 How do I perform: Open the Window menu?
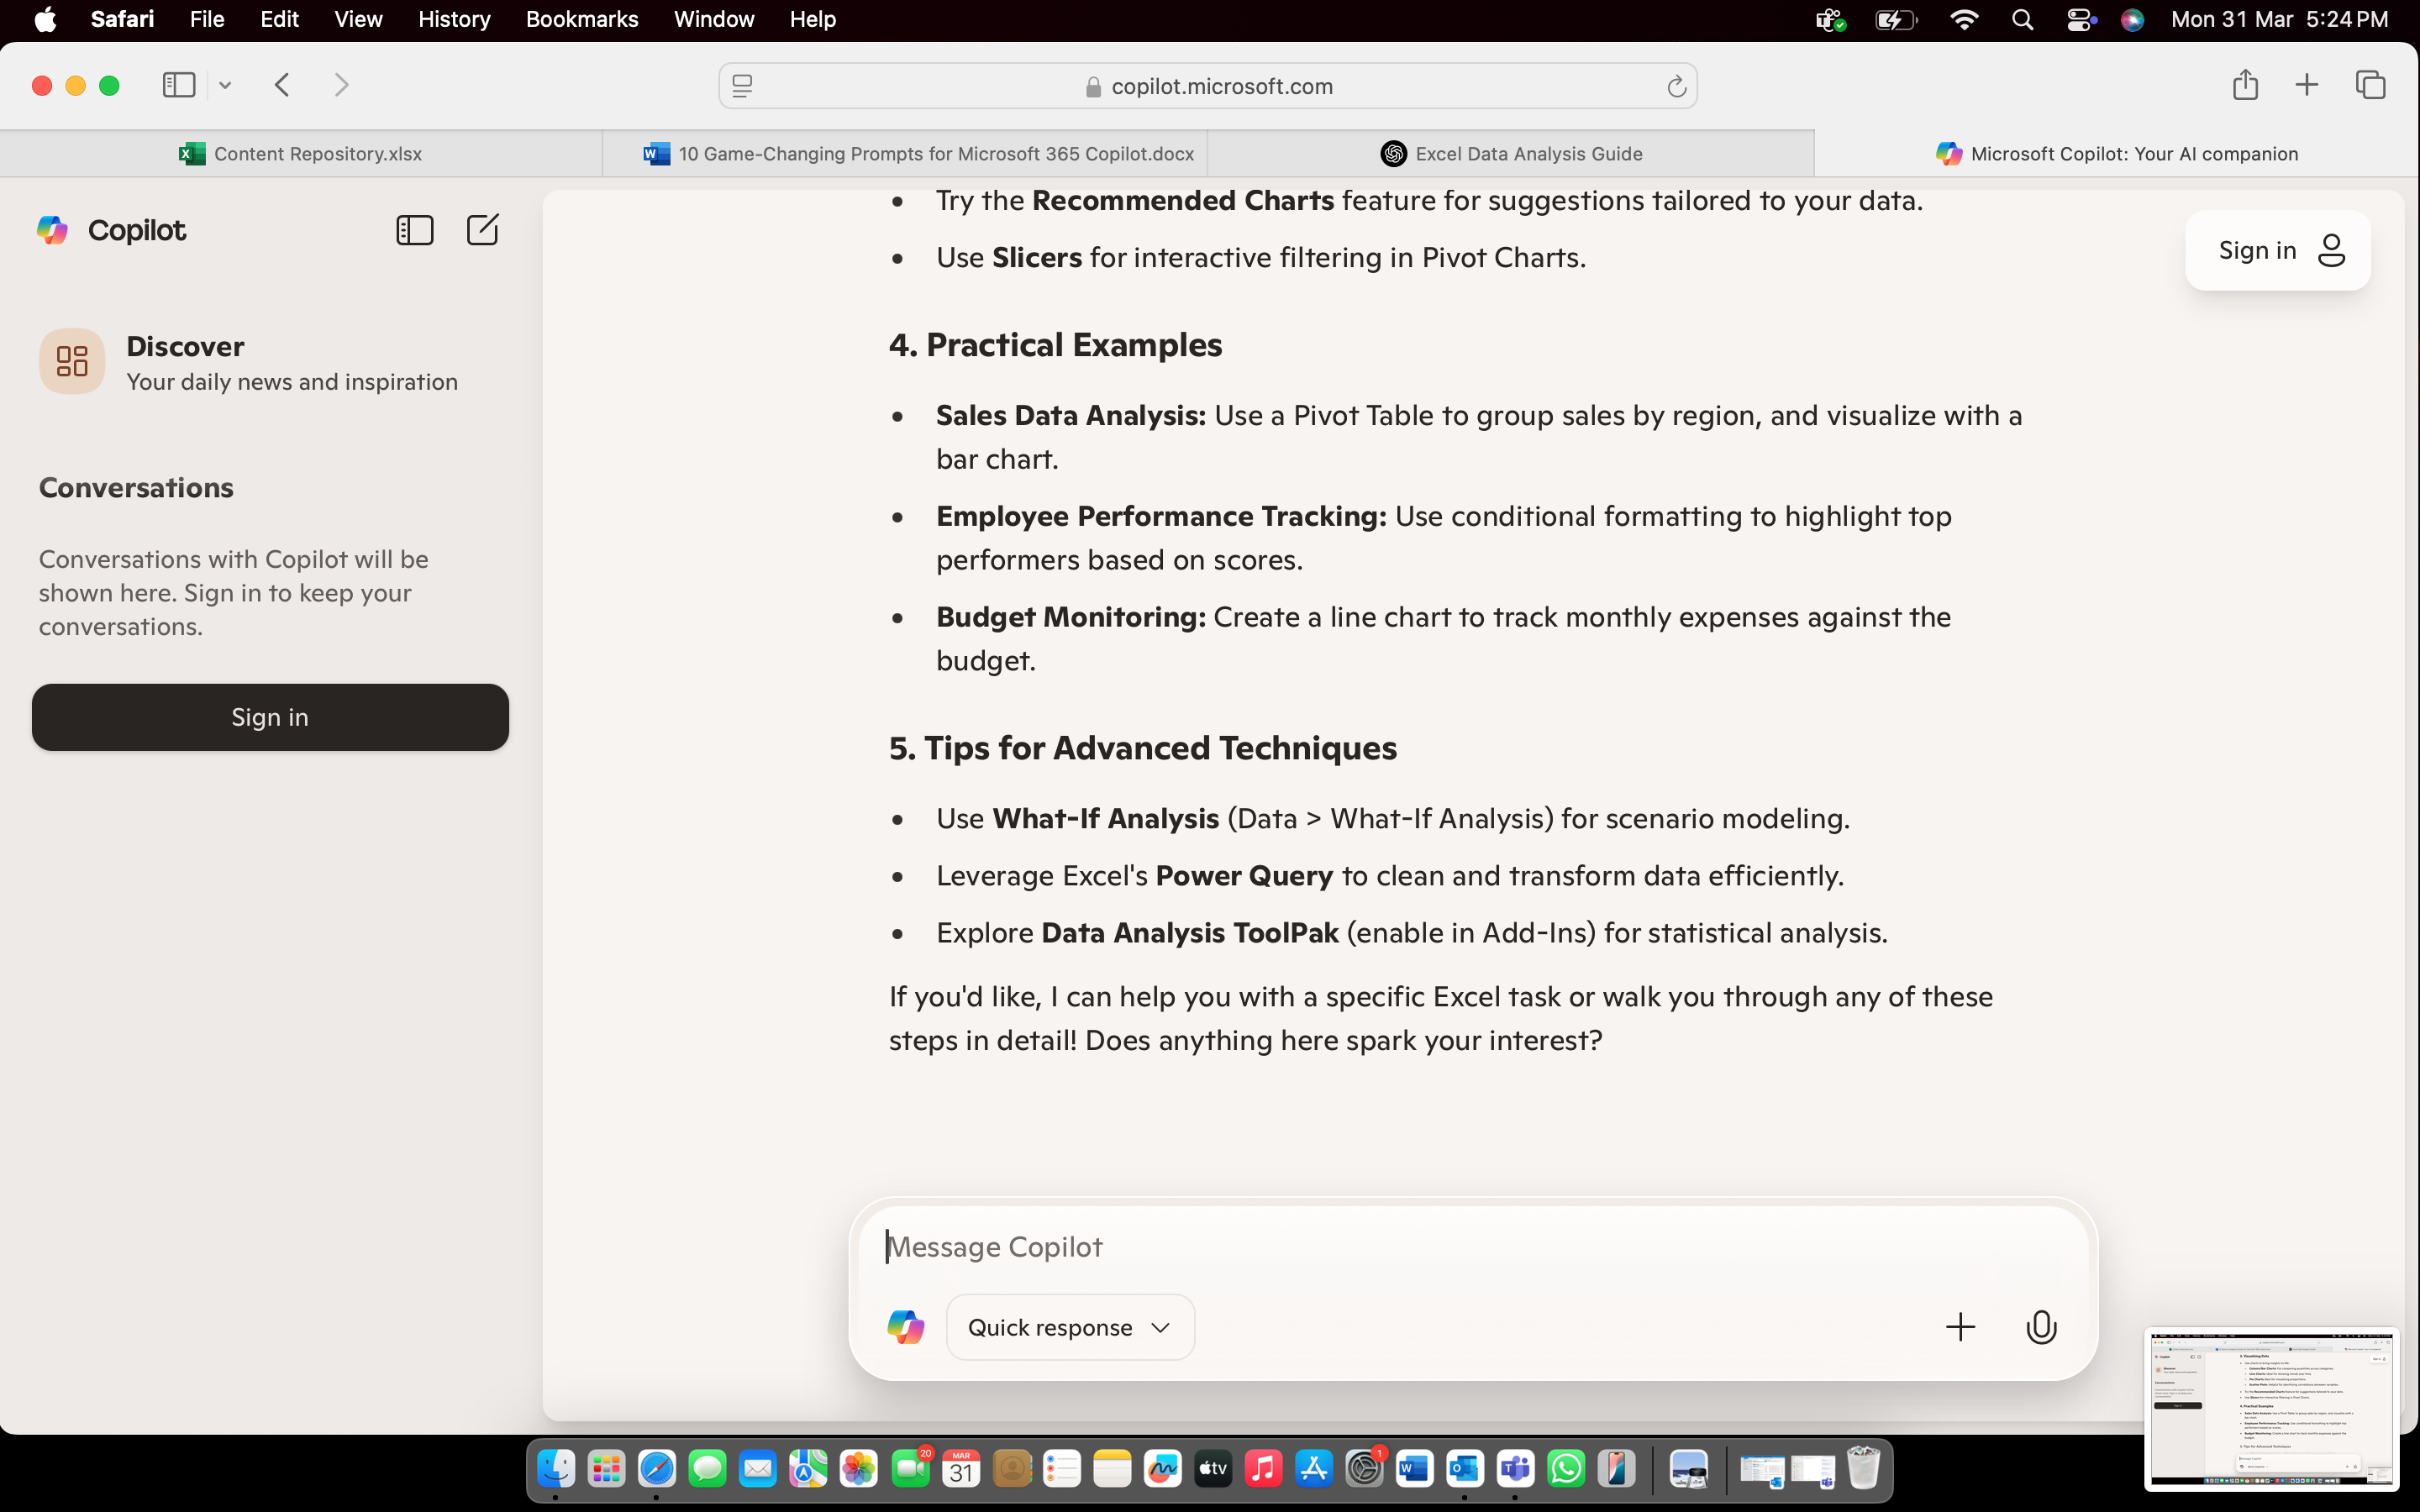tap(714, 20)
